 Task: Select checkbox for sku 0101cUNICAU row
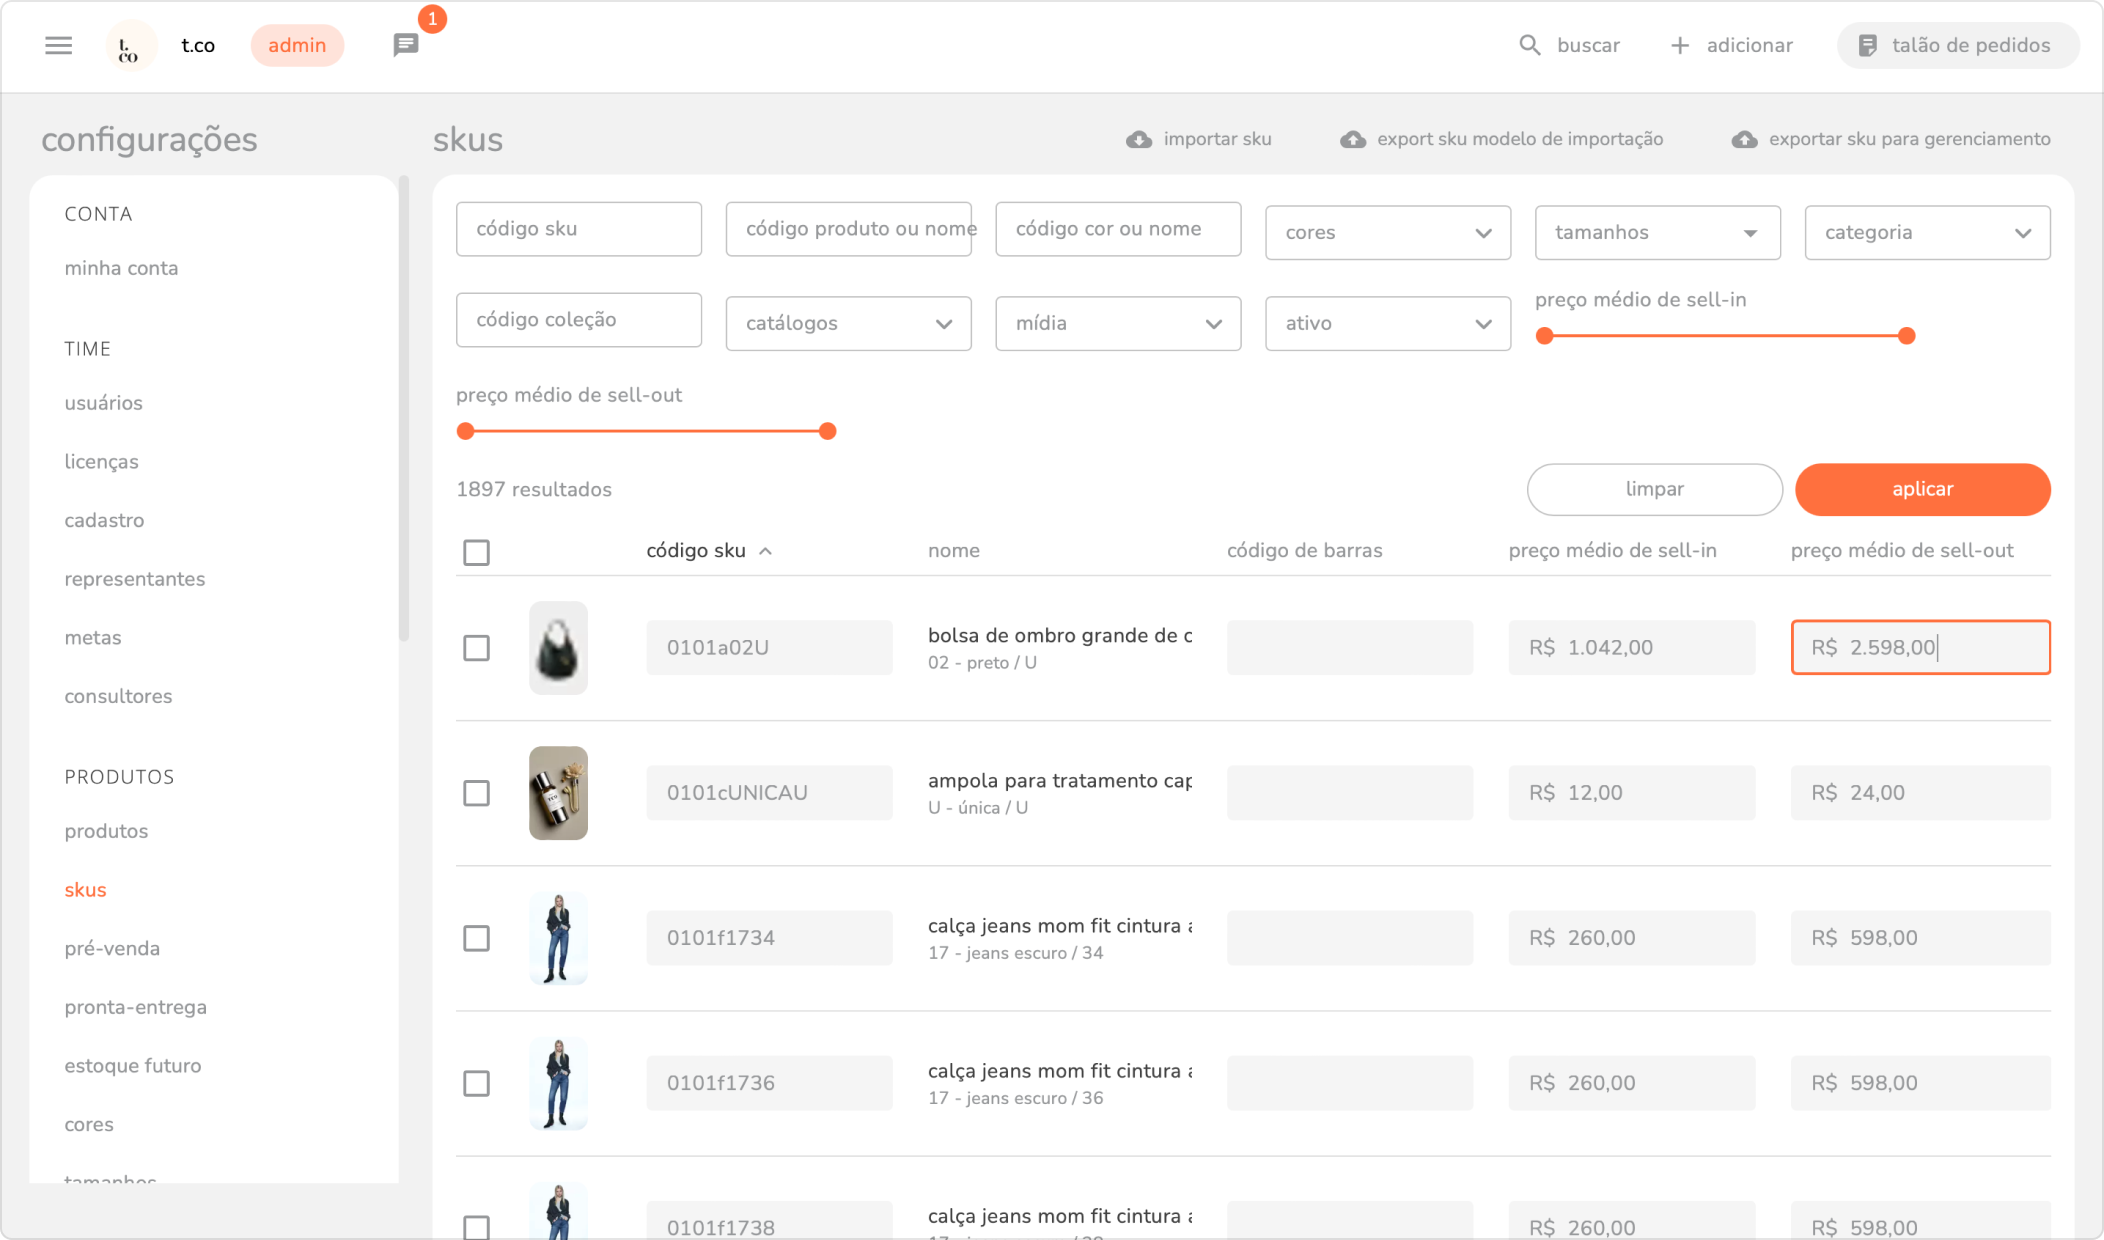coord(477,793)
